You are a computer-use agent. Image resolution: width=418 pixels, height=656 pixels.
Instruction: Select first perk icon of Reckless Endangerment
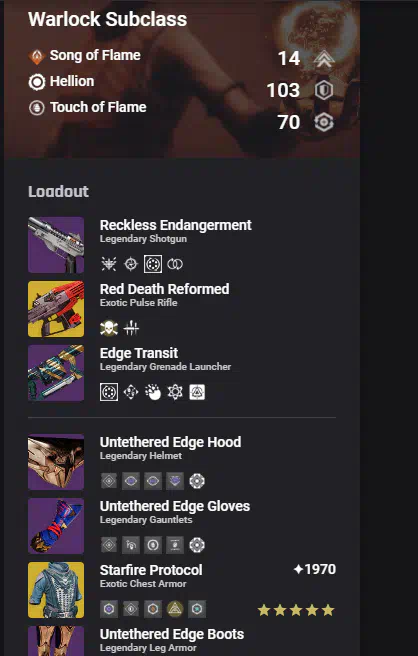(x=109, y=264)
